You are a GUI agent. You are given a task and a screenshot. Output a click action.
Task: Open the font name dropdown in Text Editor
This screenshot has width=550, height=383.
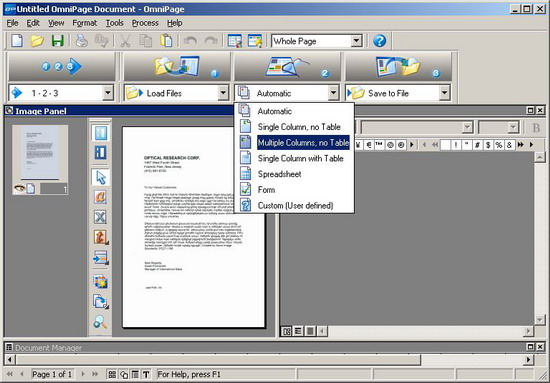468,127
